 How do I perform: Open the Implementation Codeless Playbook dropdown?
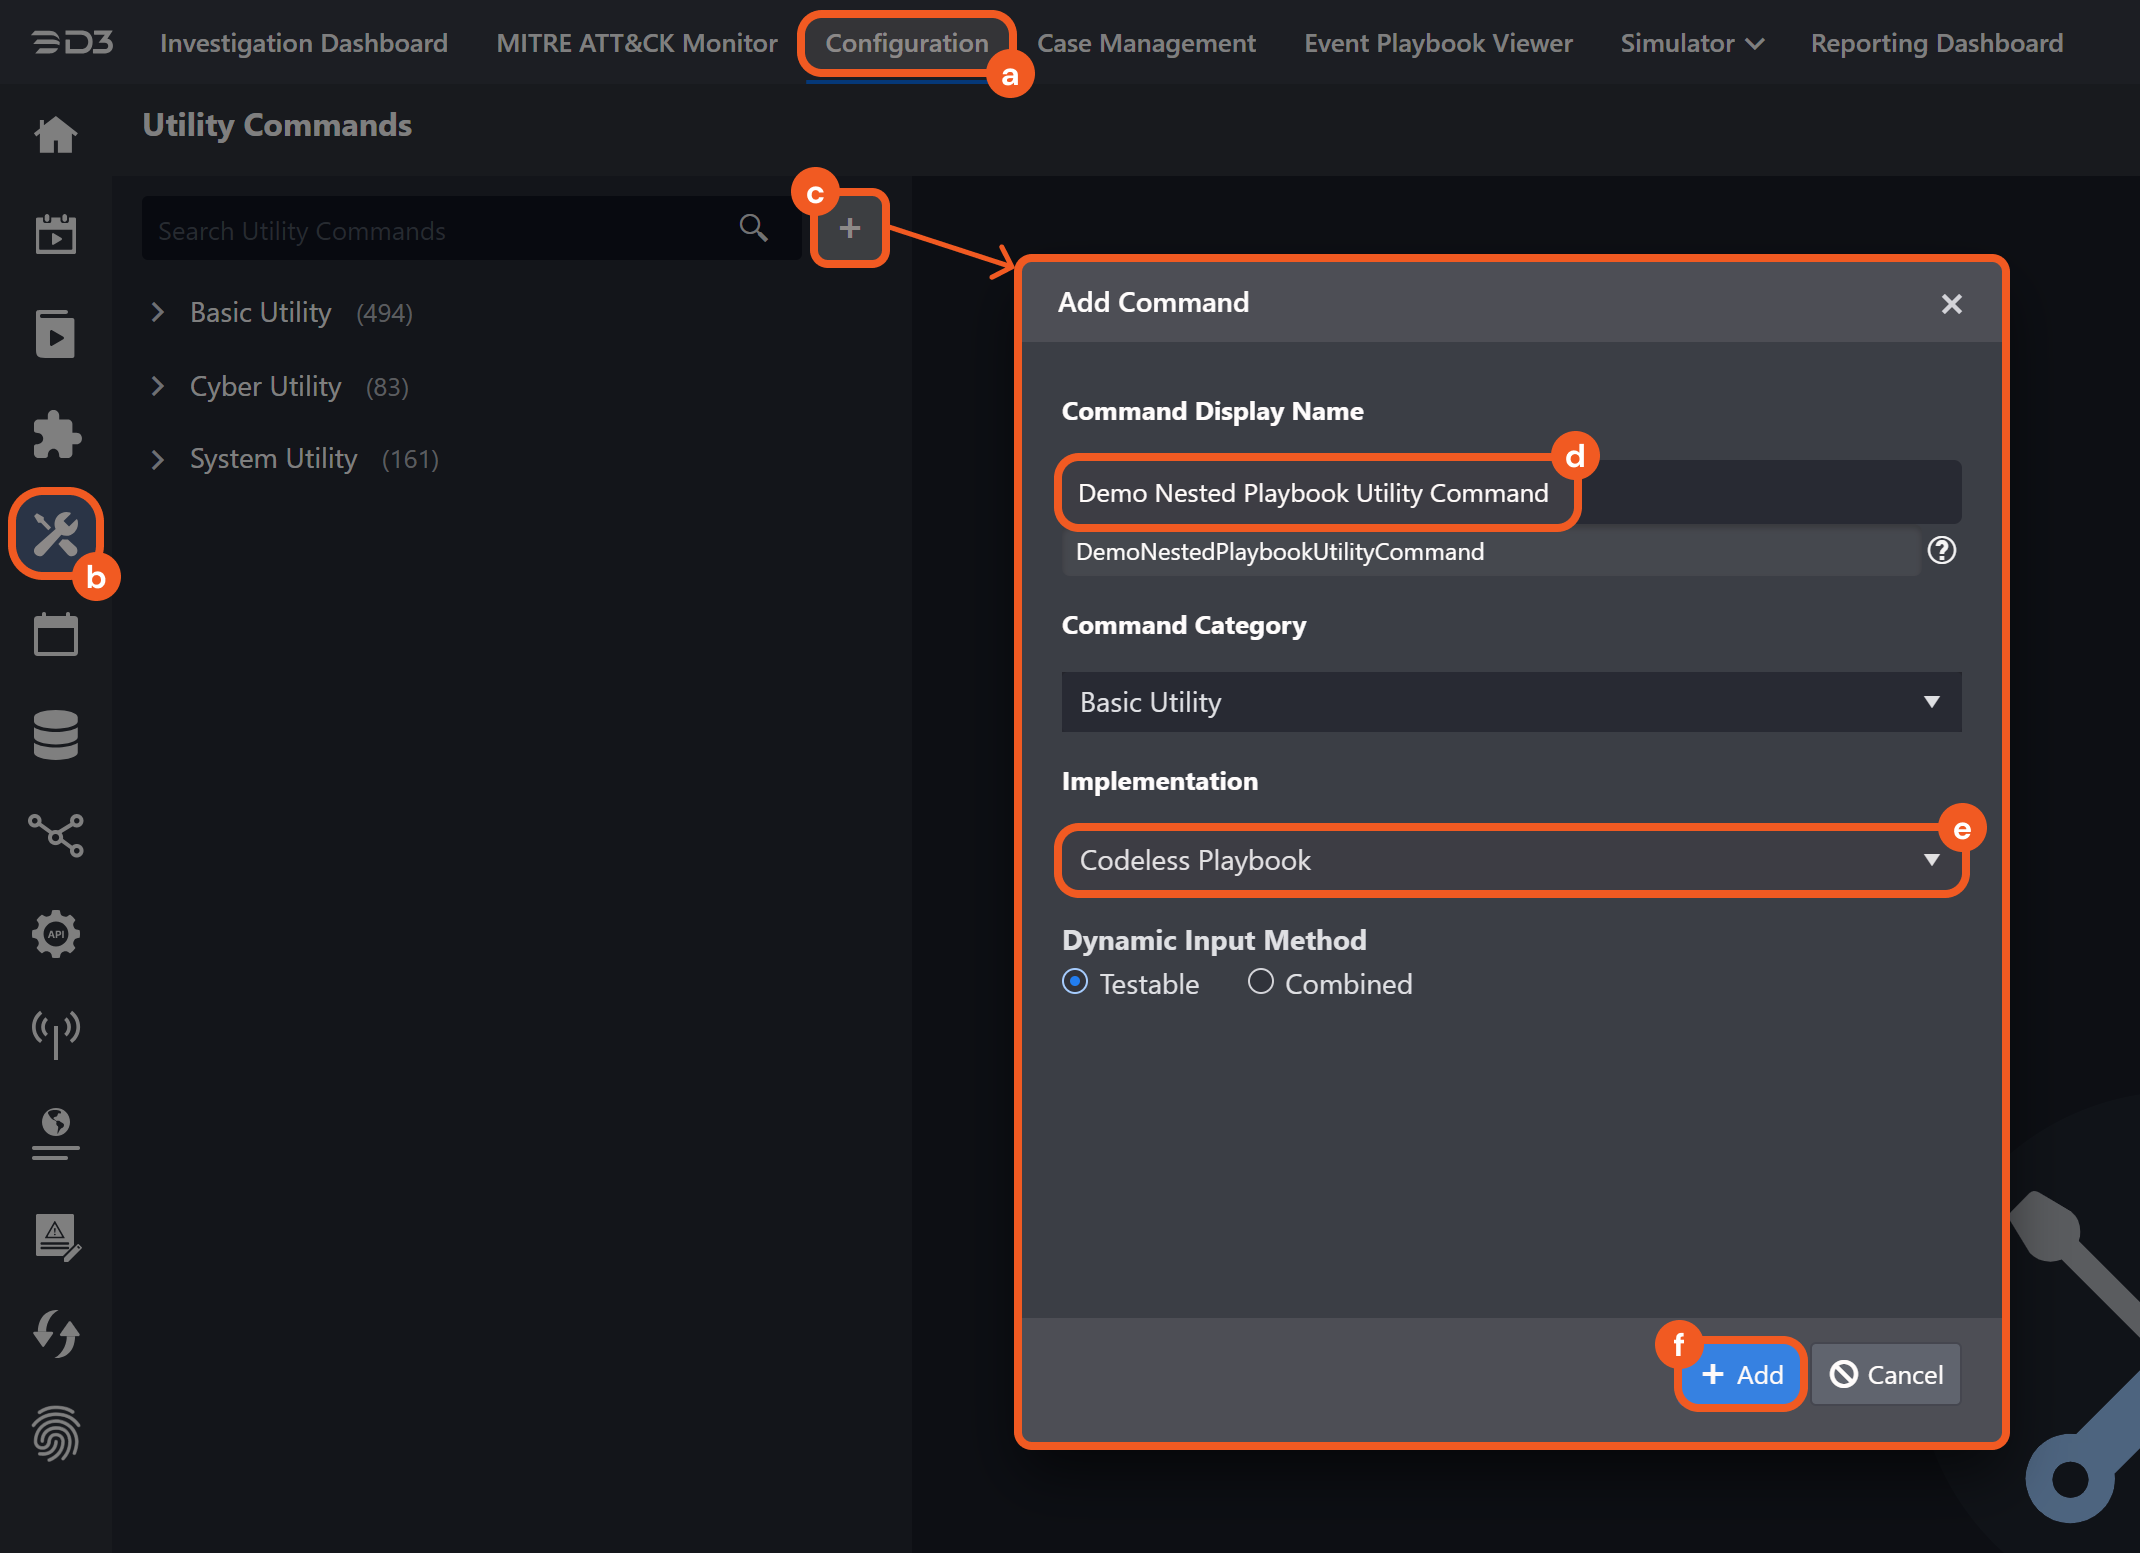(x=1510, y=860)
